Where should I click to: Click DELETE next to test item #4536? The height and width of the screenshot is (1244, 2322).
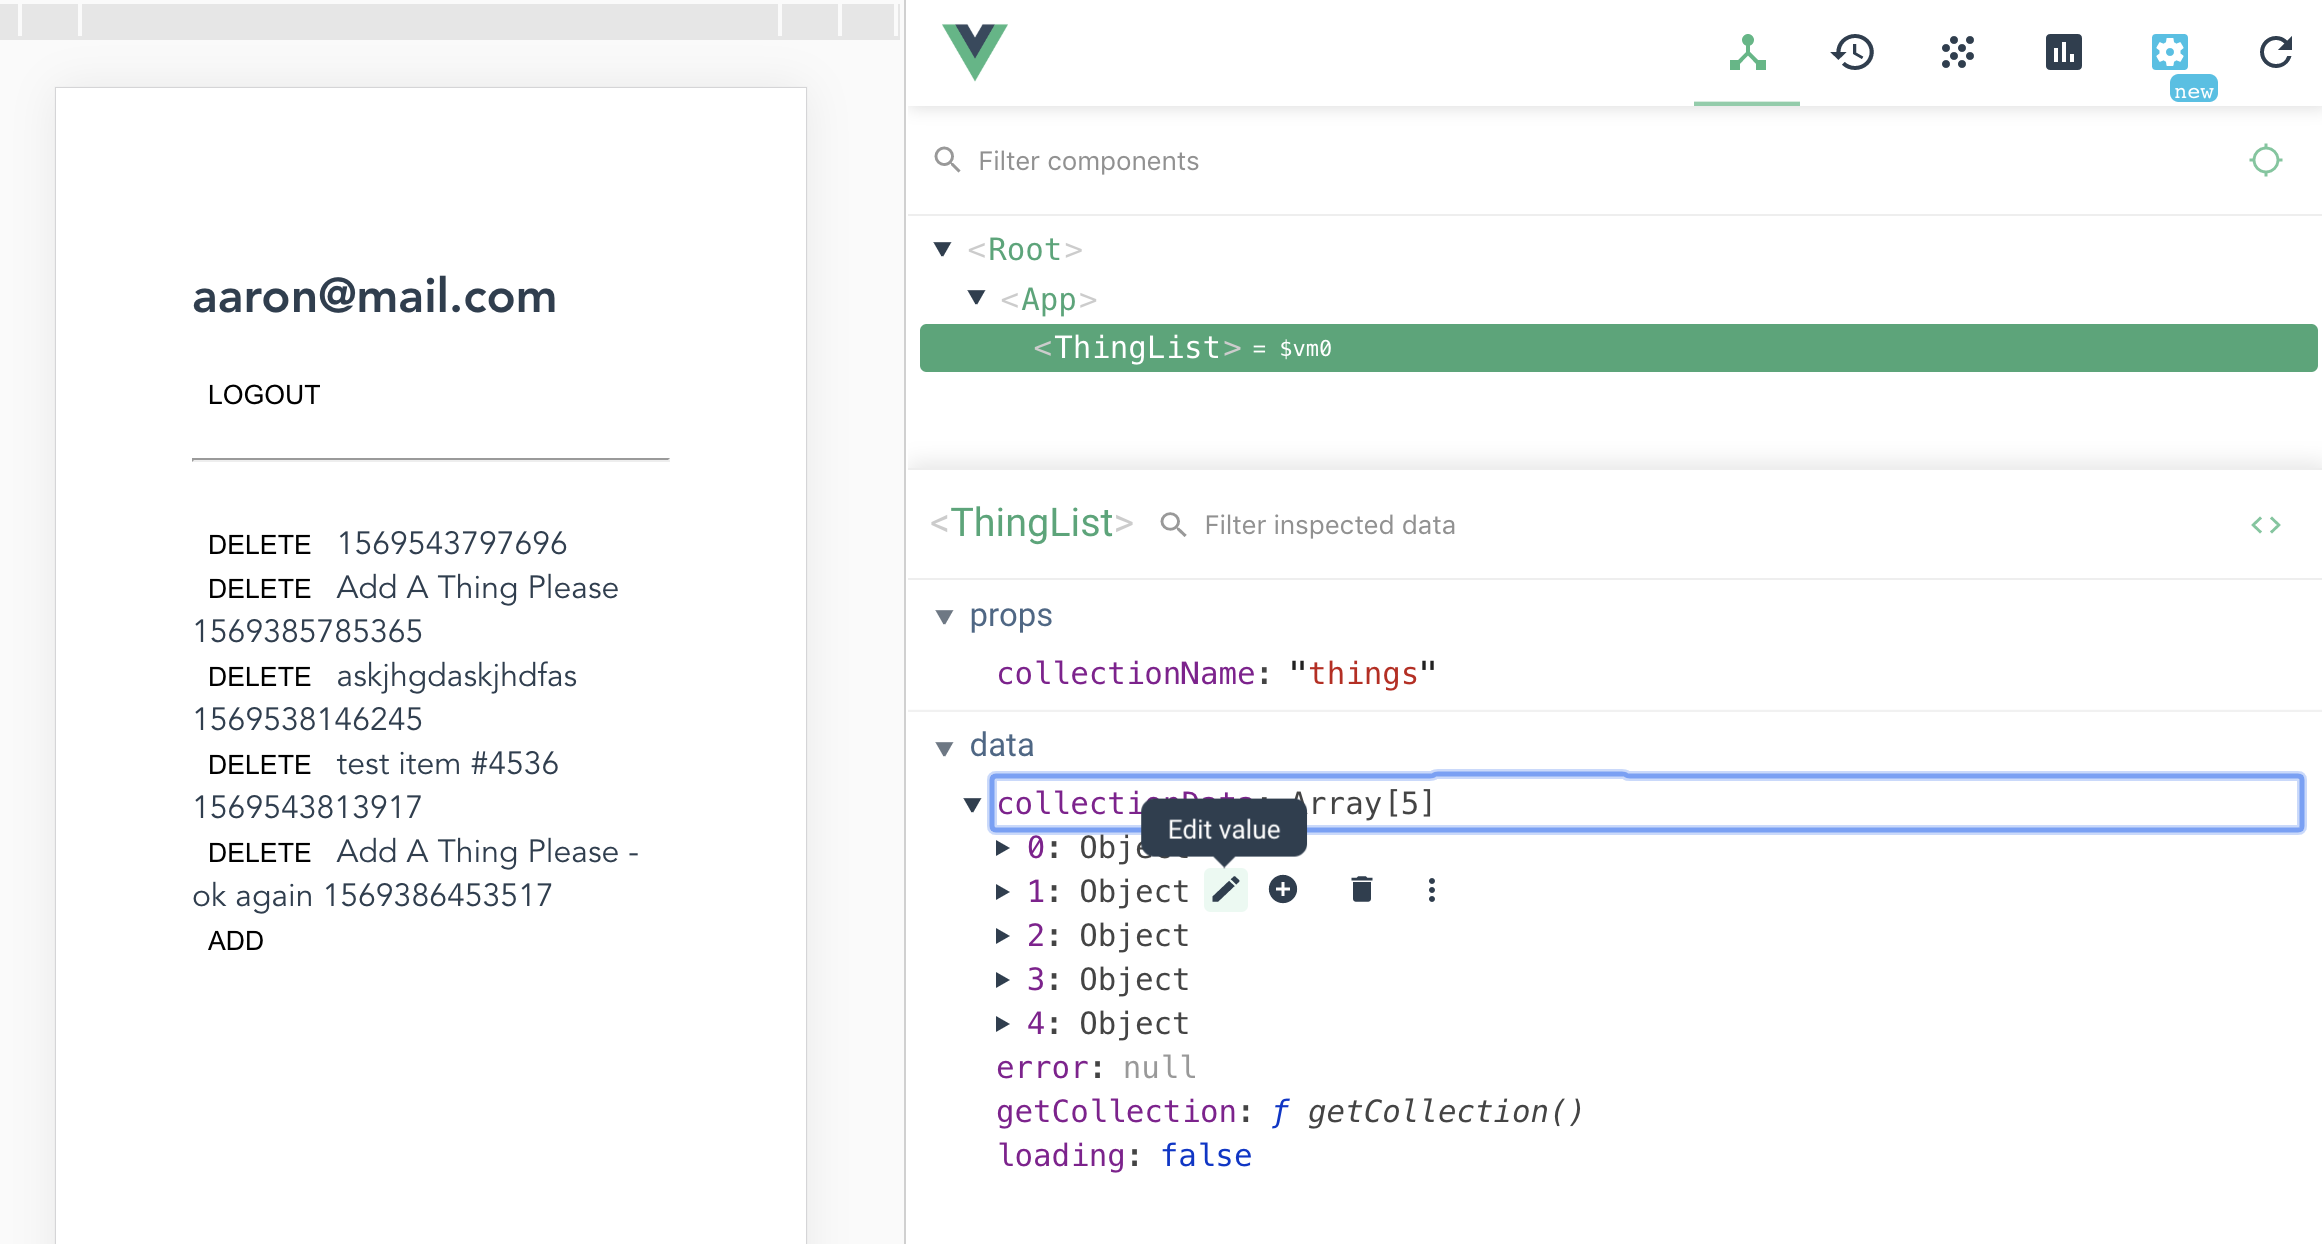[260, 765]
